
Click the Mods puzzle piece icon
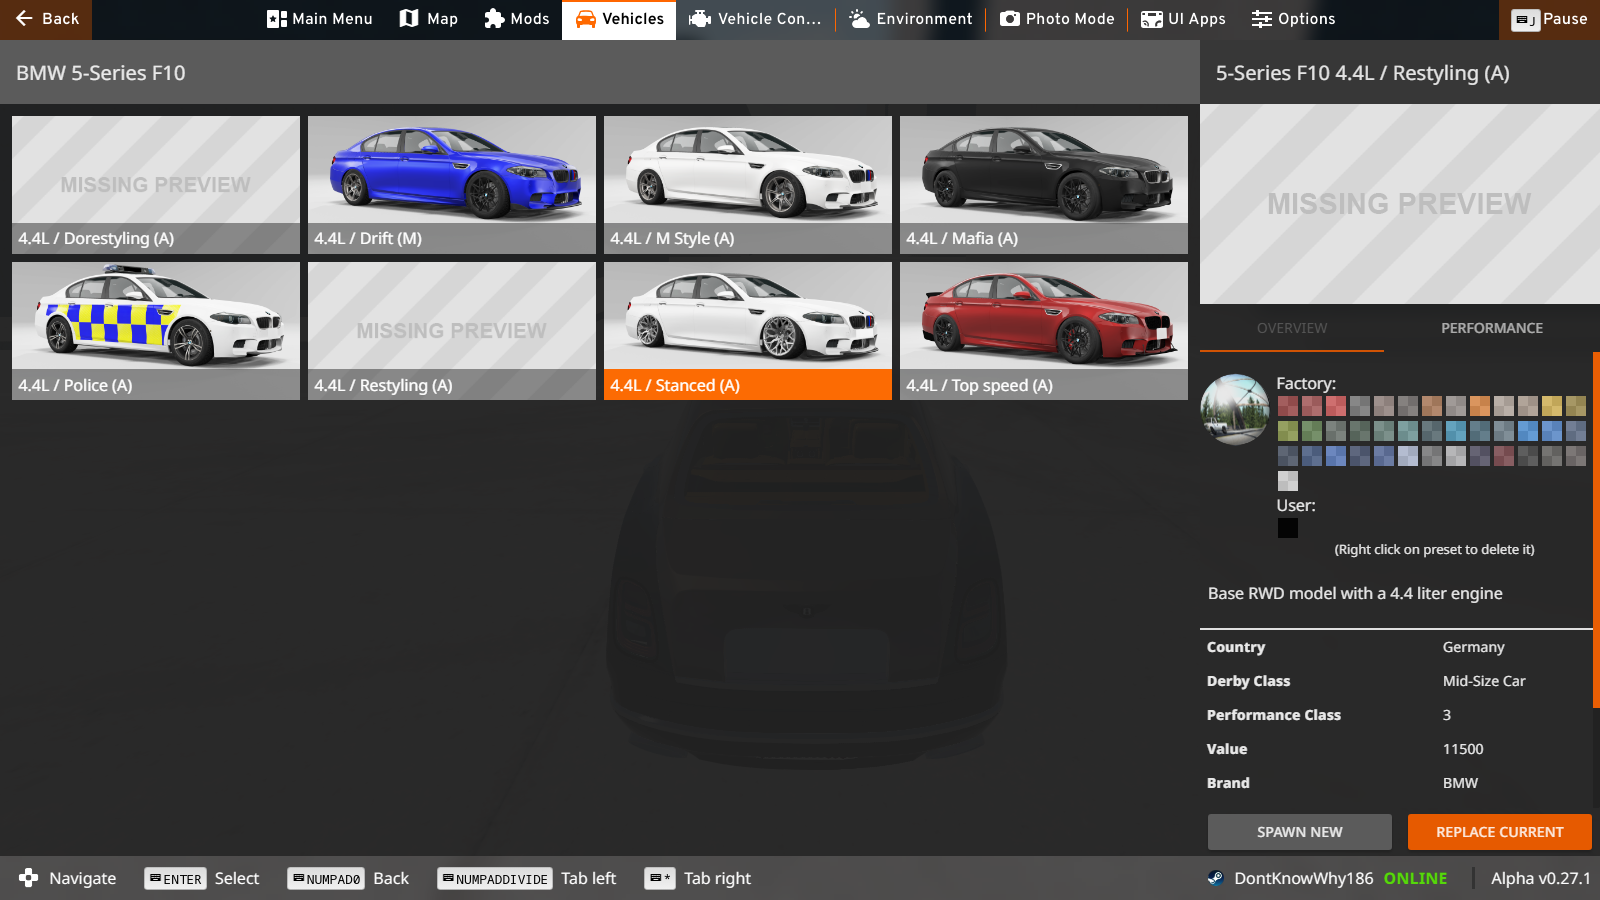494,18
